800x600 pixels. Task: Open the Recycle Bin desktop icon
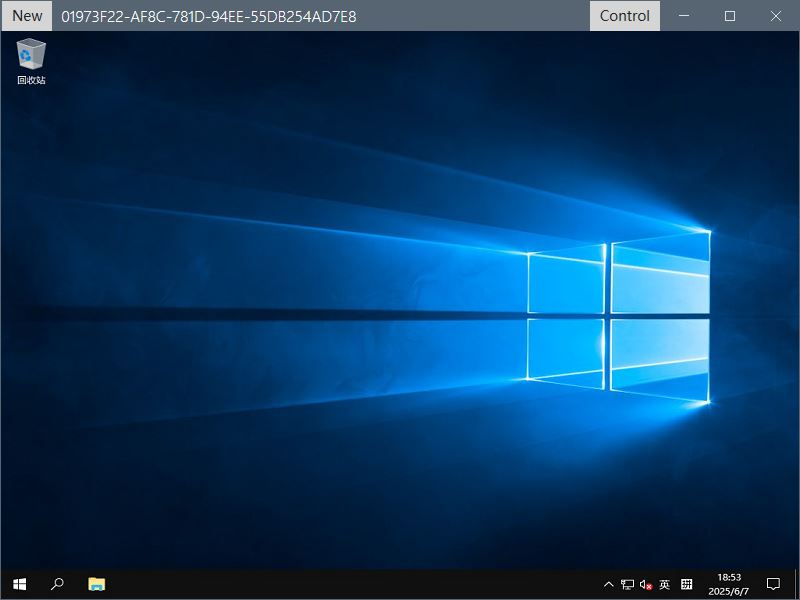(x=31, y=61)
